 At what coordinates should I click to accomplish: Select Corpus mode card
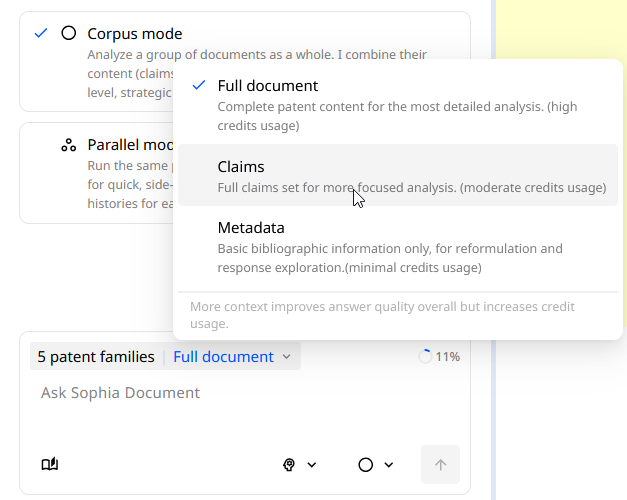pyautogui.click(x=245, y=62)
